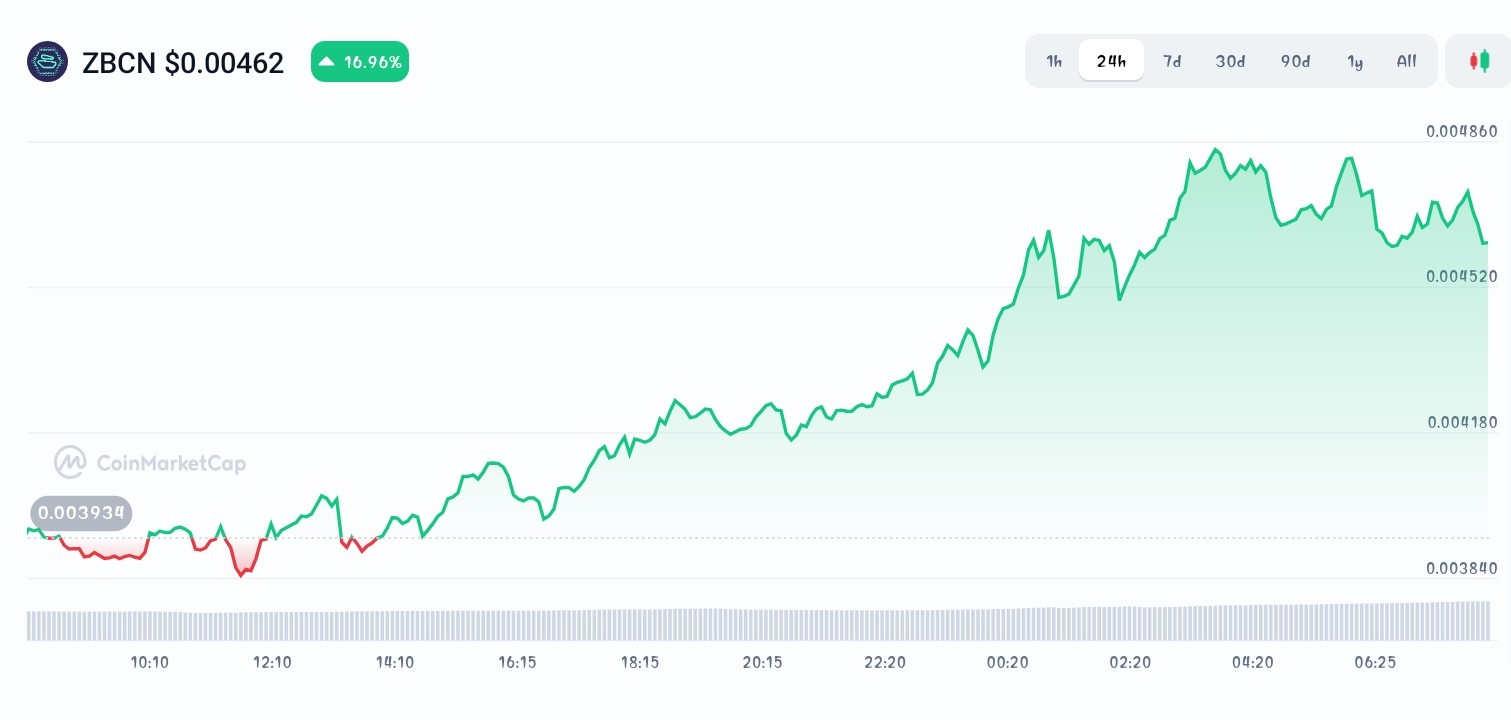Click the ZBCN $0.00462 price title

click(x=183, y=63)
